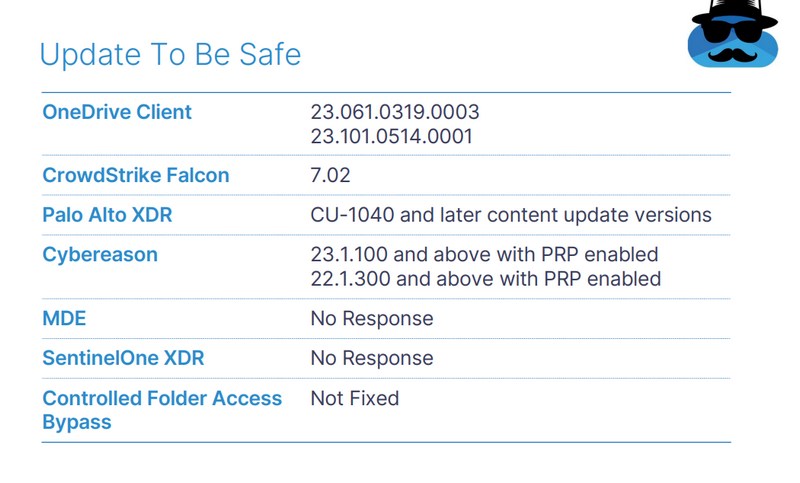
Task: Click the CrowdStrike Falcon label
Action: click(136, 176)
